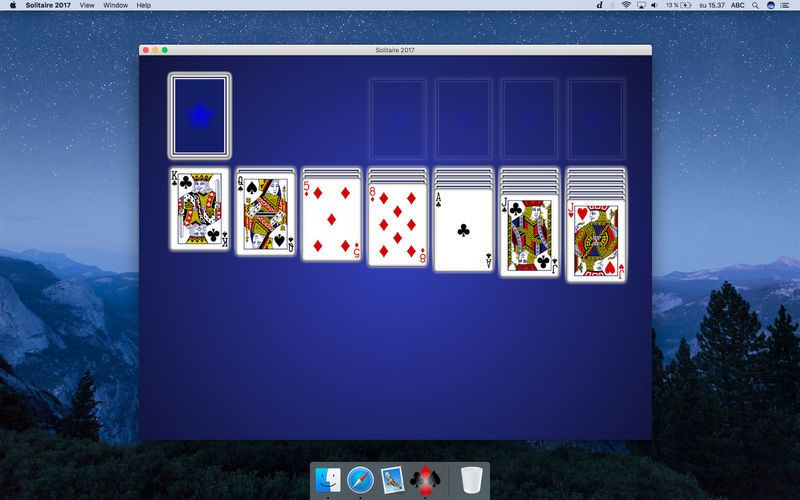This screenshot has height=500, width=800.
Task: Minimize the Solitaire 2017 window
Action: click(x=155, y=50)
